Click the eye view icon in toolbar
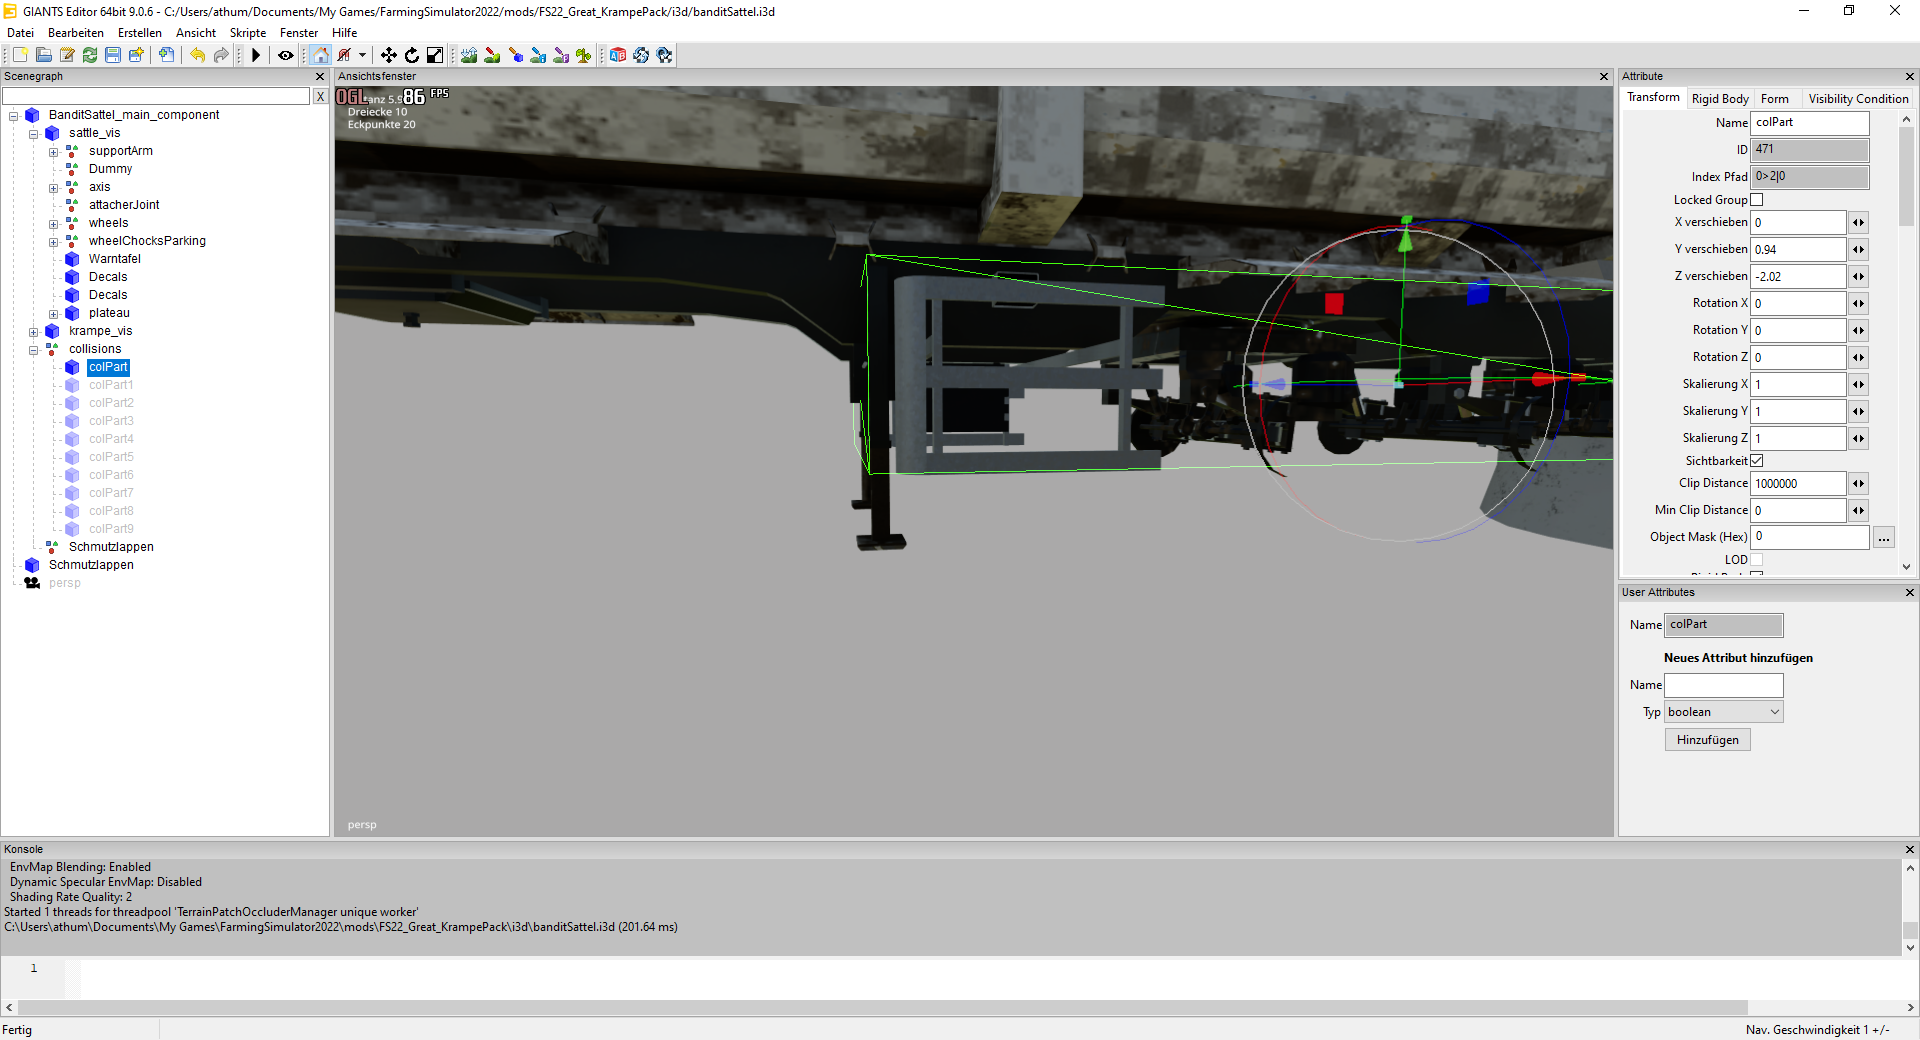 pyautogui.click(x=286, y=55)
